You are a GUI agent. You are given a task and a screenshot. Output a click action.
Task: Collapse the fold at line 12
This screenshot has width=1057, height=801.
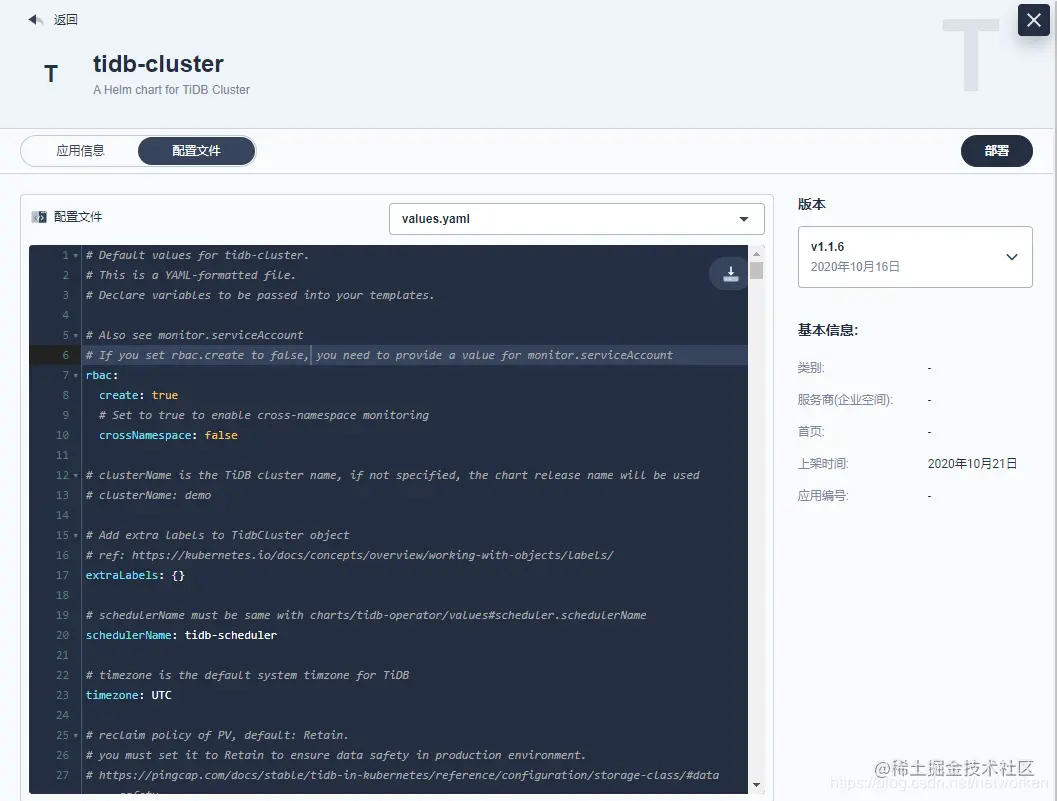point(76,475)
